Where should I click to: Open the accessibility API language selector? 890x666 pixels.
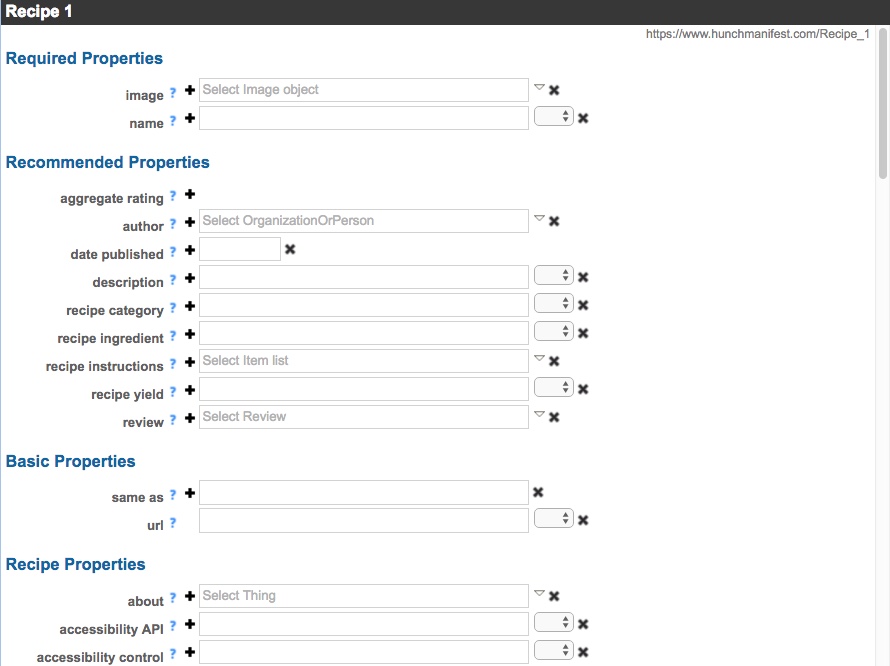(553, 622)
